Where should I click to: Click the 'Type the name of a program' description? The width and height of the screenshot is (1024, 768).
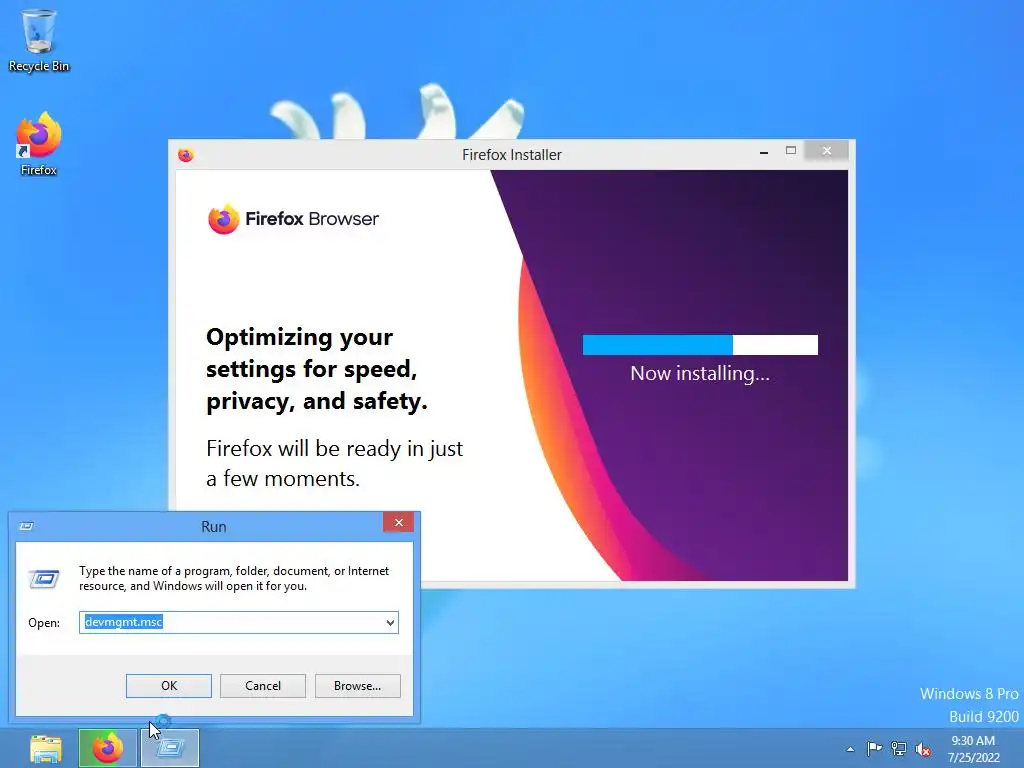(x=234, y=579)
